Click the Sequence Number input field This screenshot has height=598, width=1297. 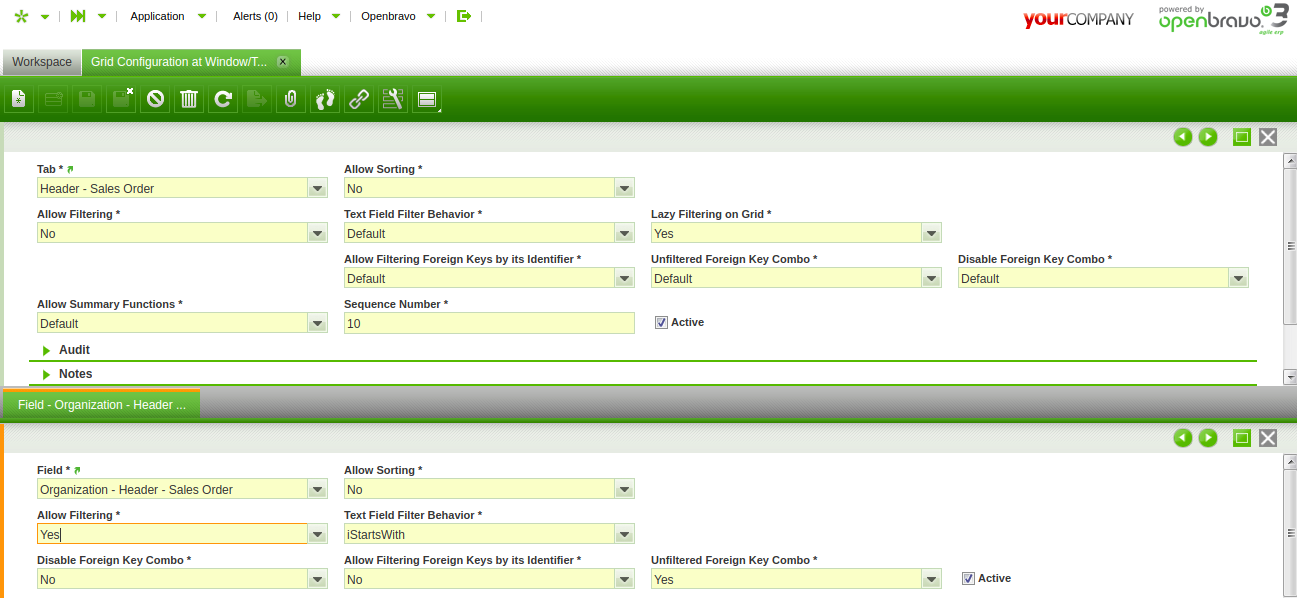(489, 323)
